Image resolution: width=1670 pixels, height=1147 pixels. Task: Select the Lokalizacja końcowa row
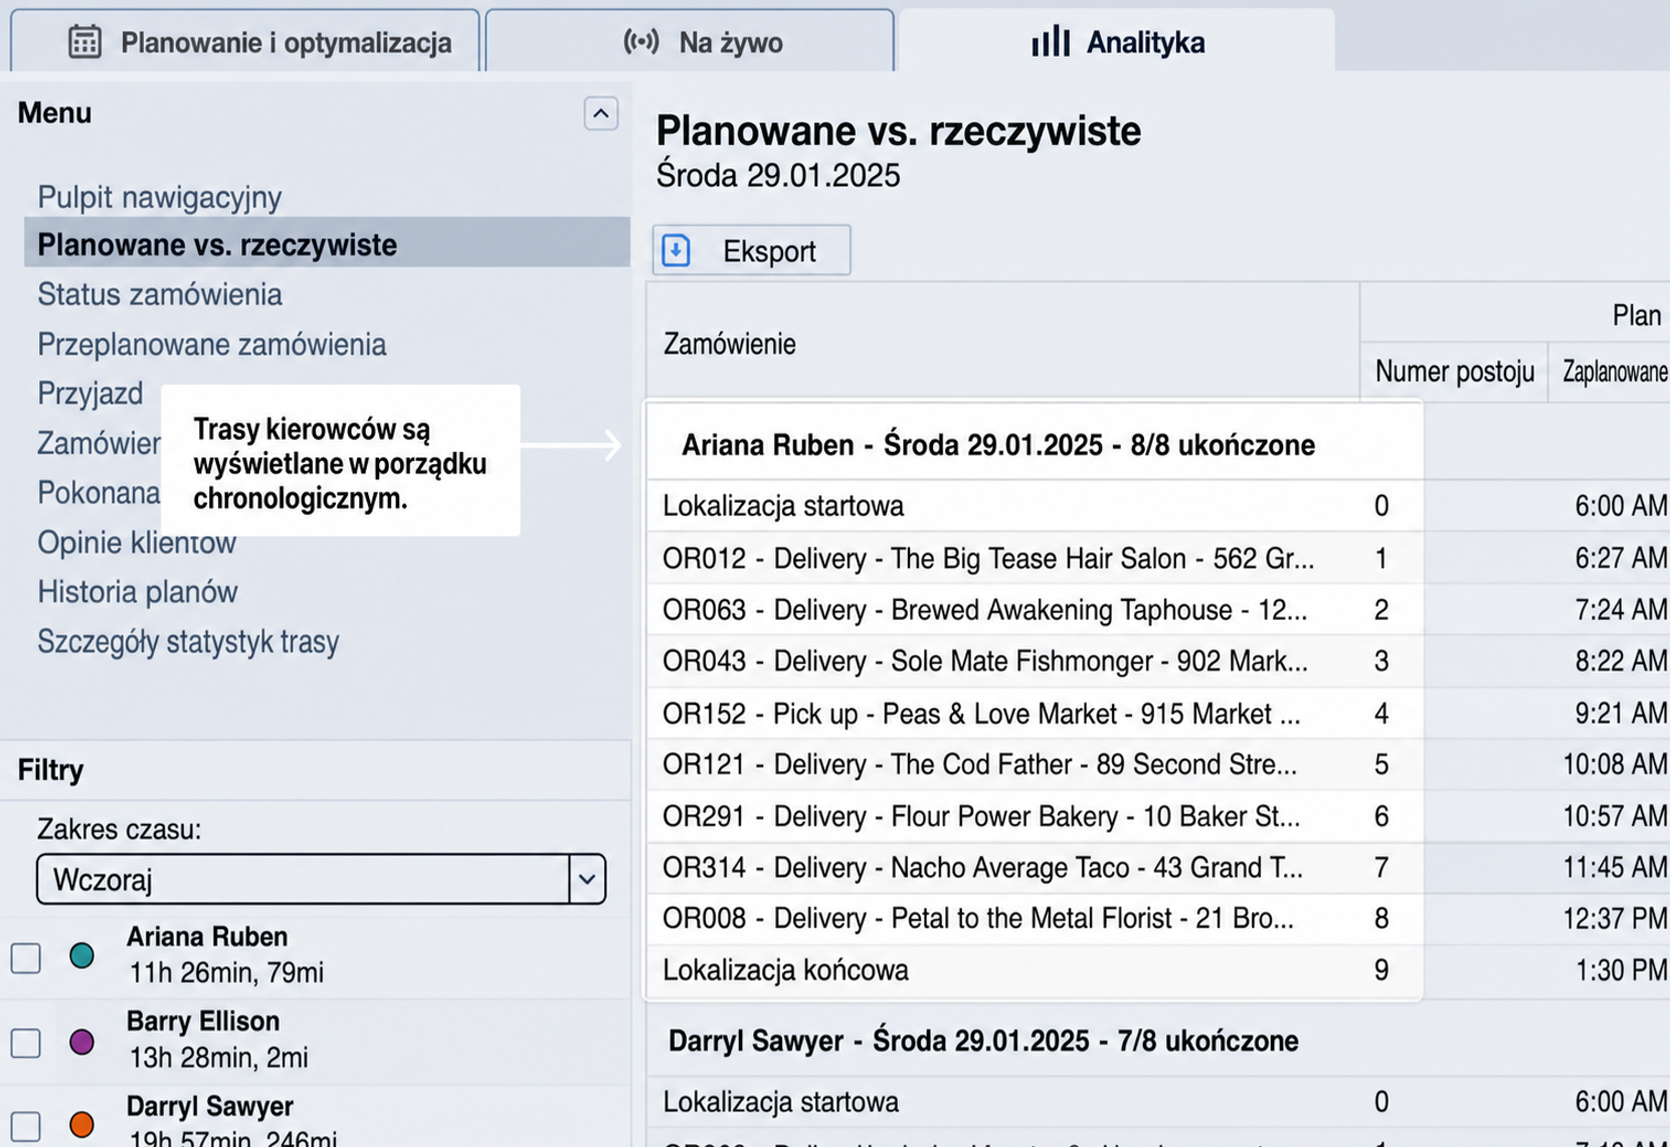tap(1035, 970)
